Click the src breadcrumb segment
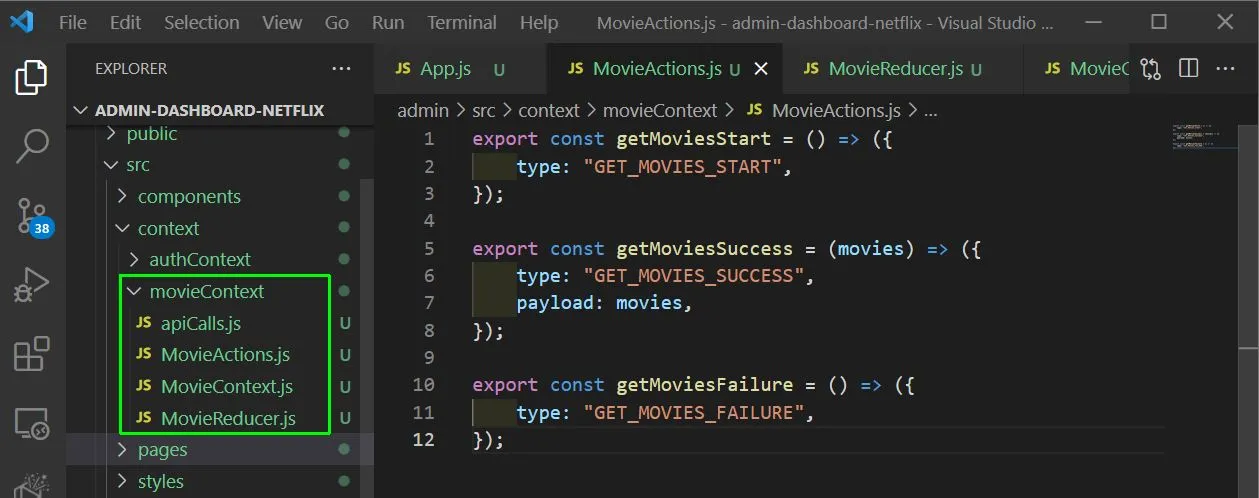 tap(484, 110)
